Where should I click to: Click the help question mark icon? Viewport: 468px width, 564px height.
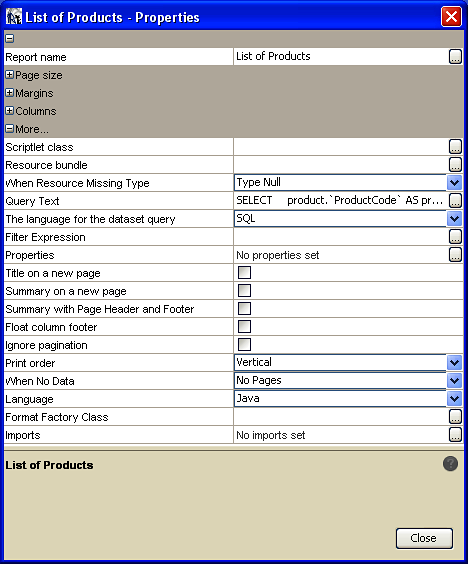(x=450, y=464)
